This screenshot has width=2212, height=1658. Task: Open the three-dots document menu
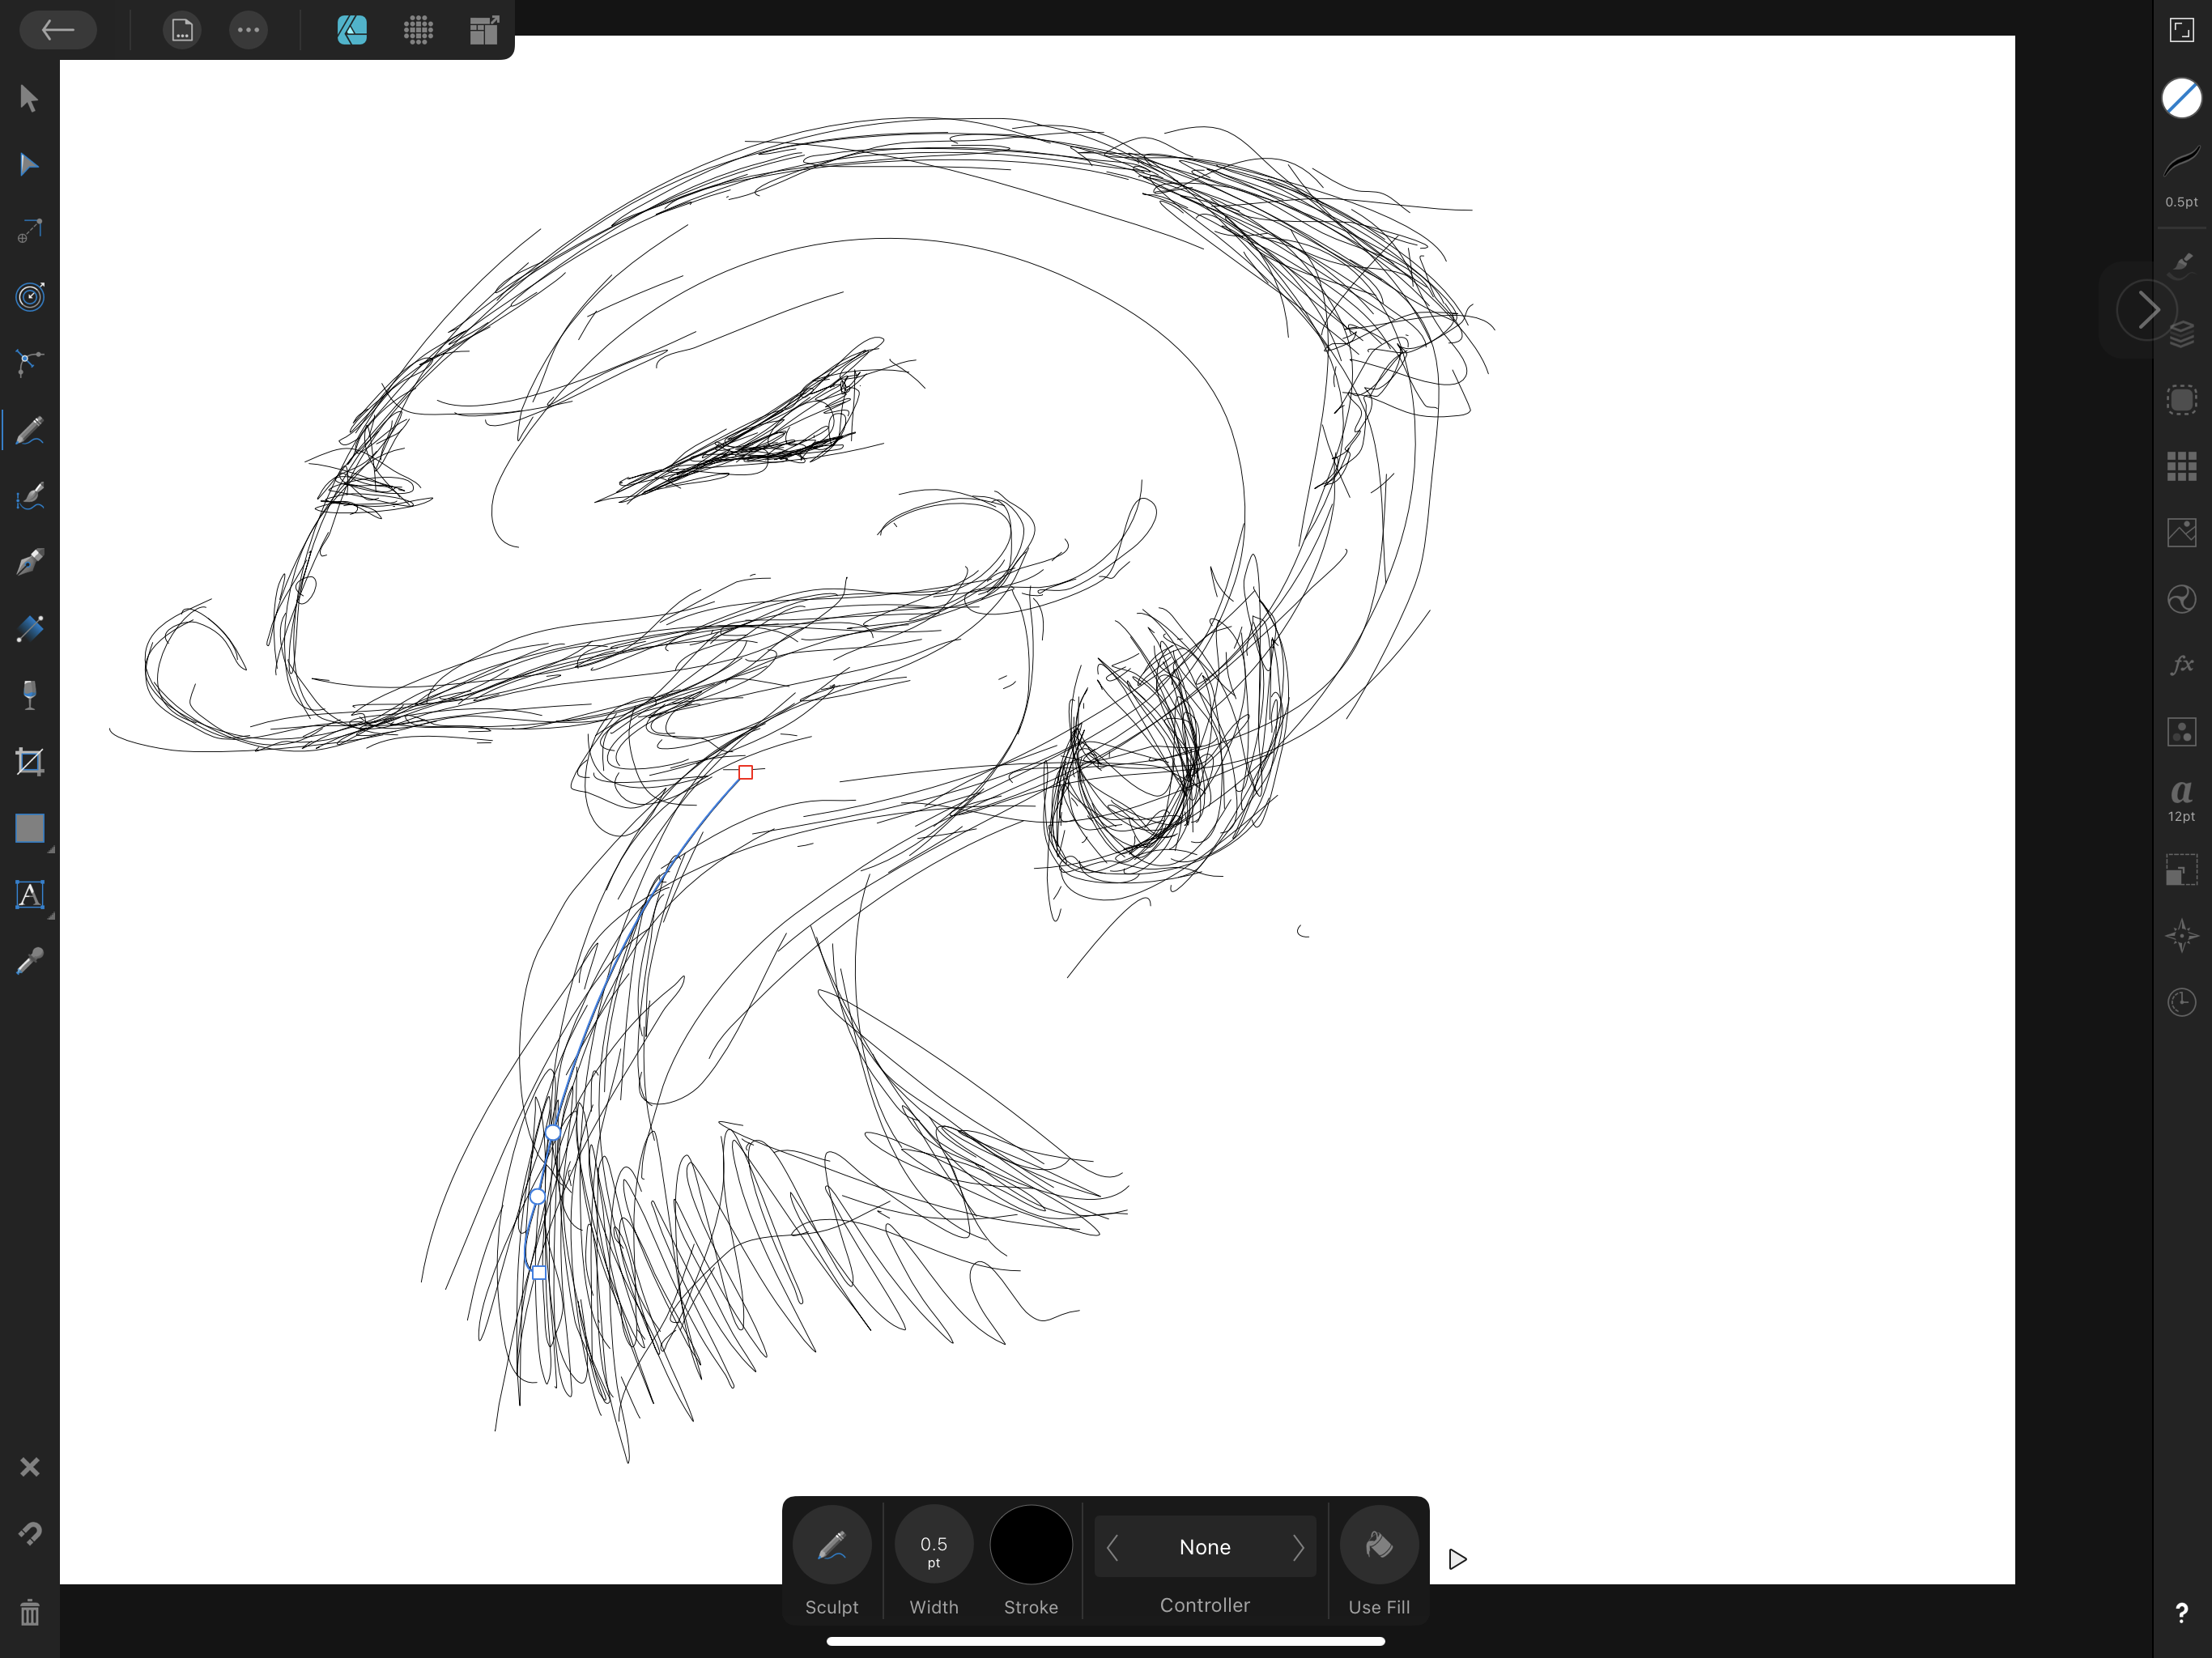[x=248, y=30]
